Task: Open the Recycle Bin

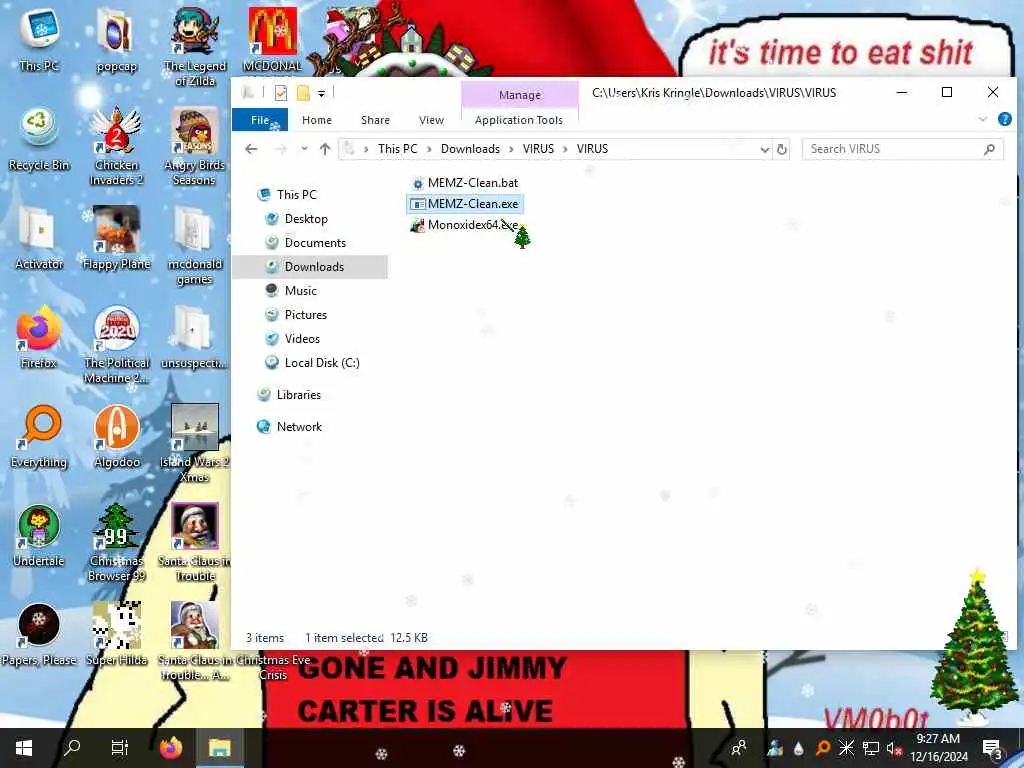Action: tap(39, 138)
